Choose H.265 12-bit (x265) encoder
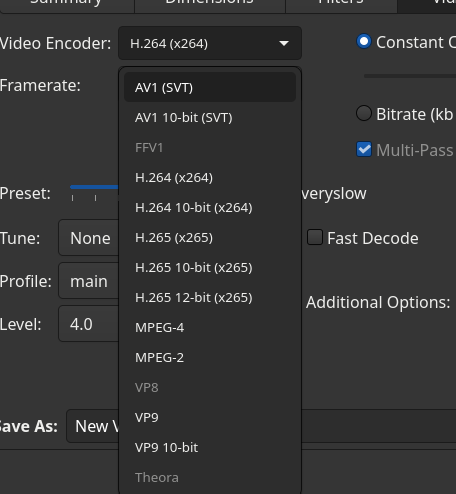 tap(210, 298)
